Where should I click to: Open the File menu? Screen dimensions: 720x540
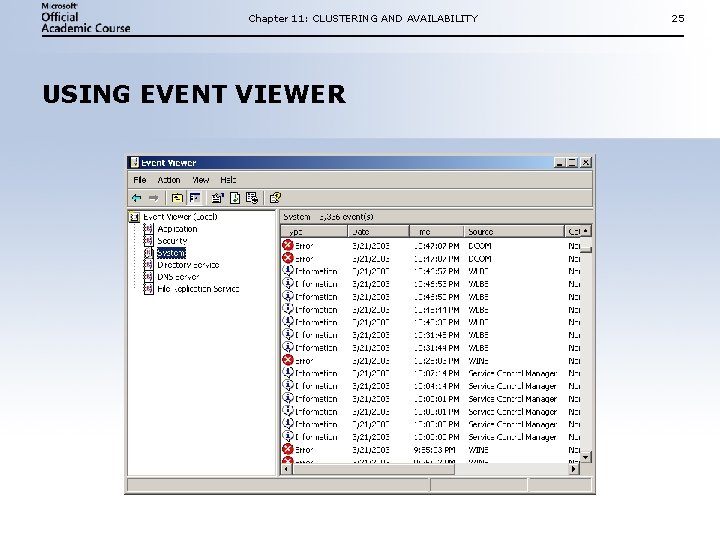click(x=140, y=180)
